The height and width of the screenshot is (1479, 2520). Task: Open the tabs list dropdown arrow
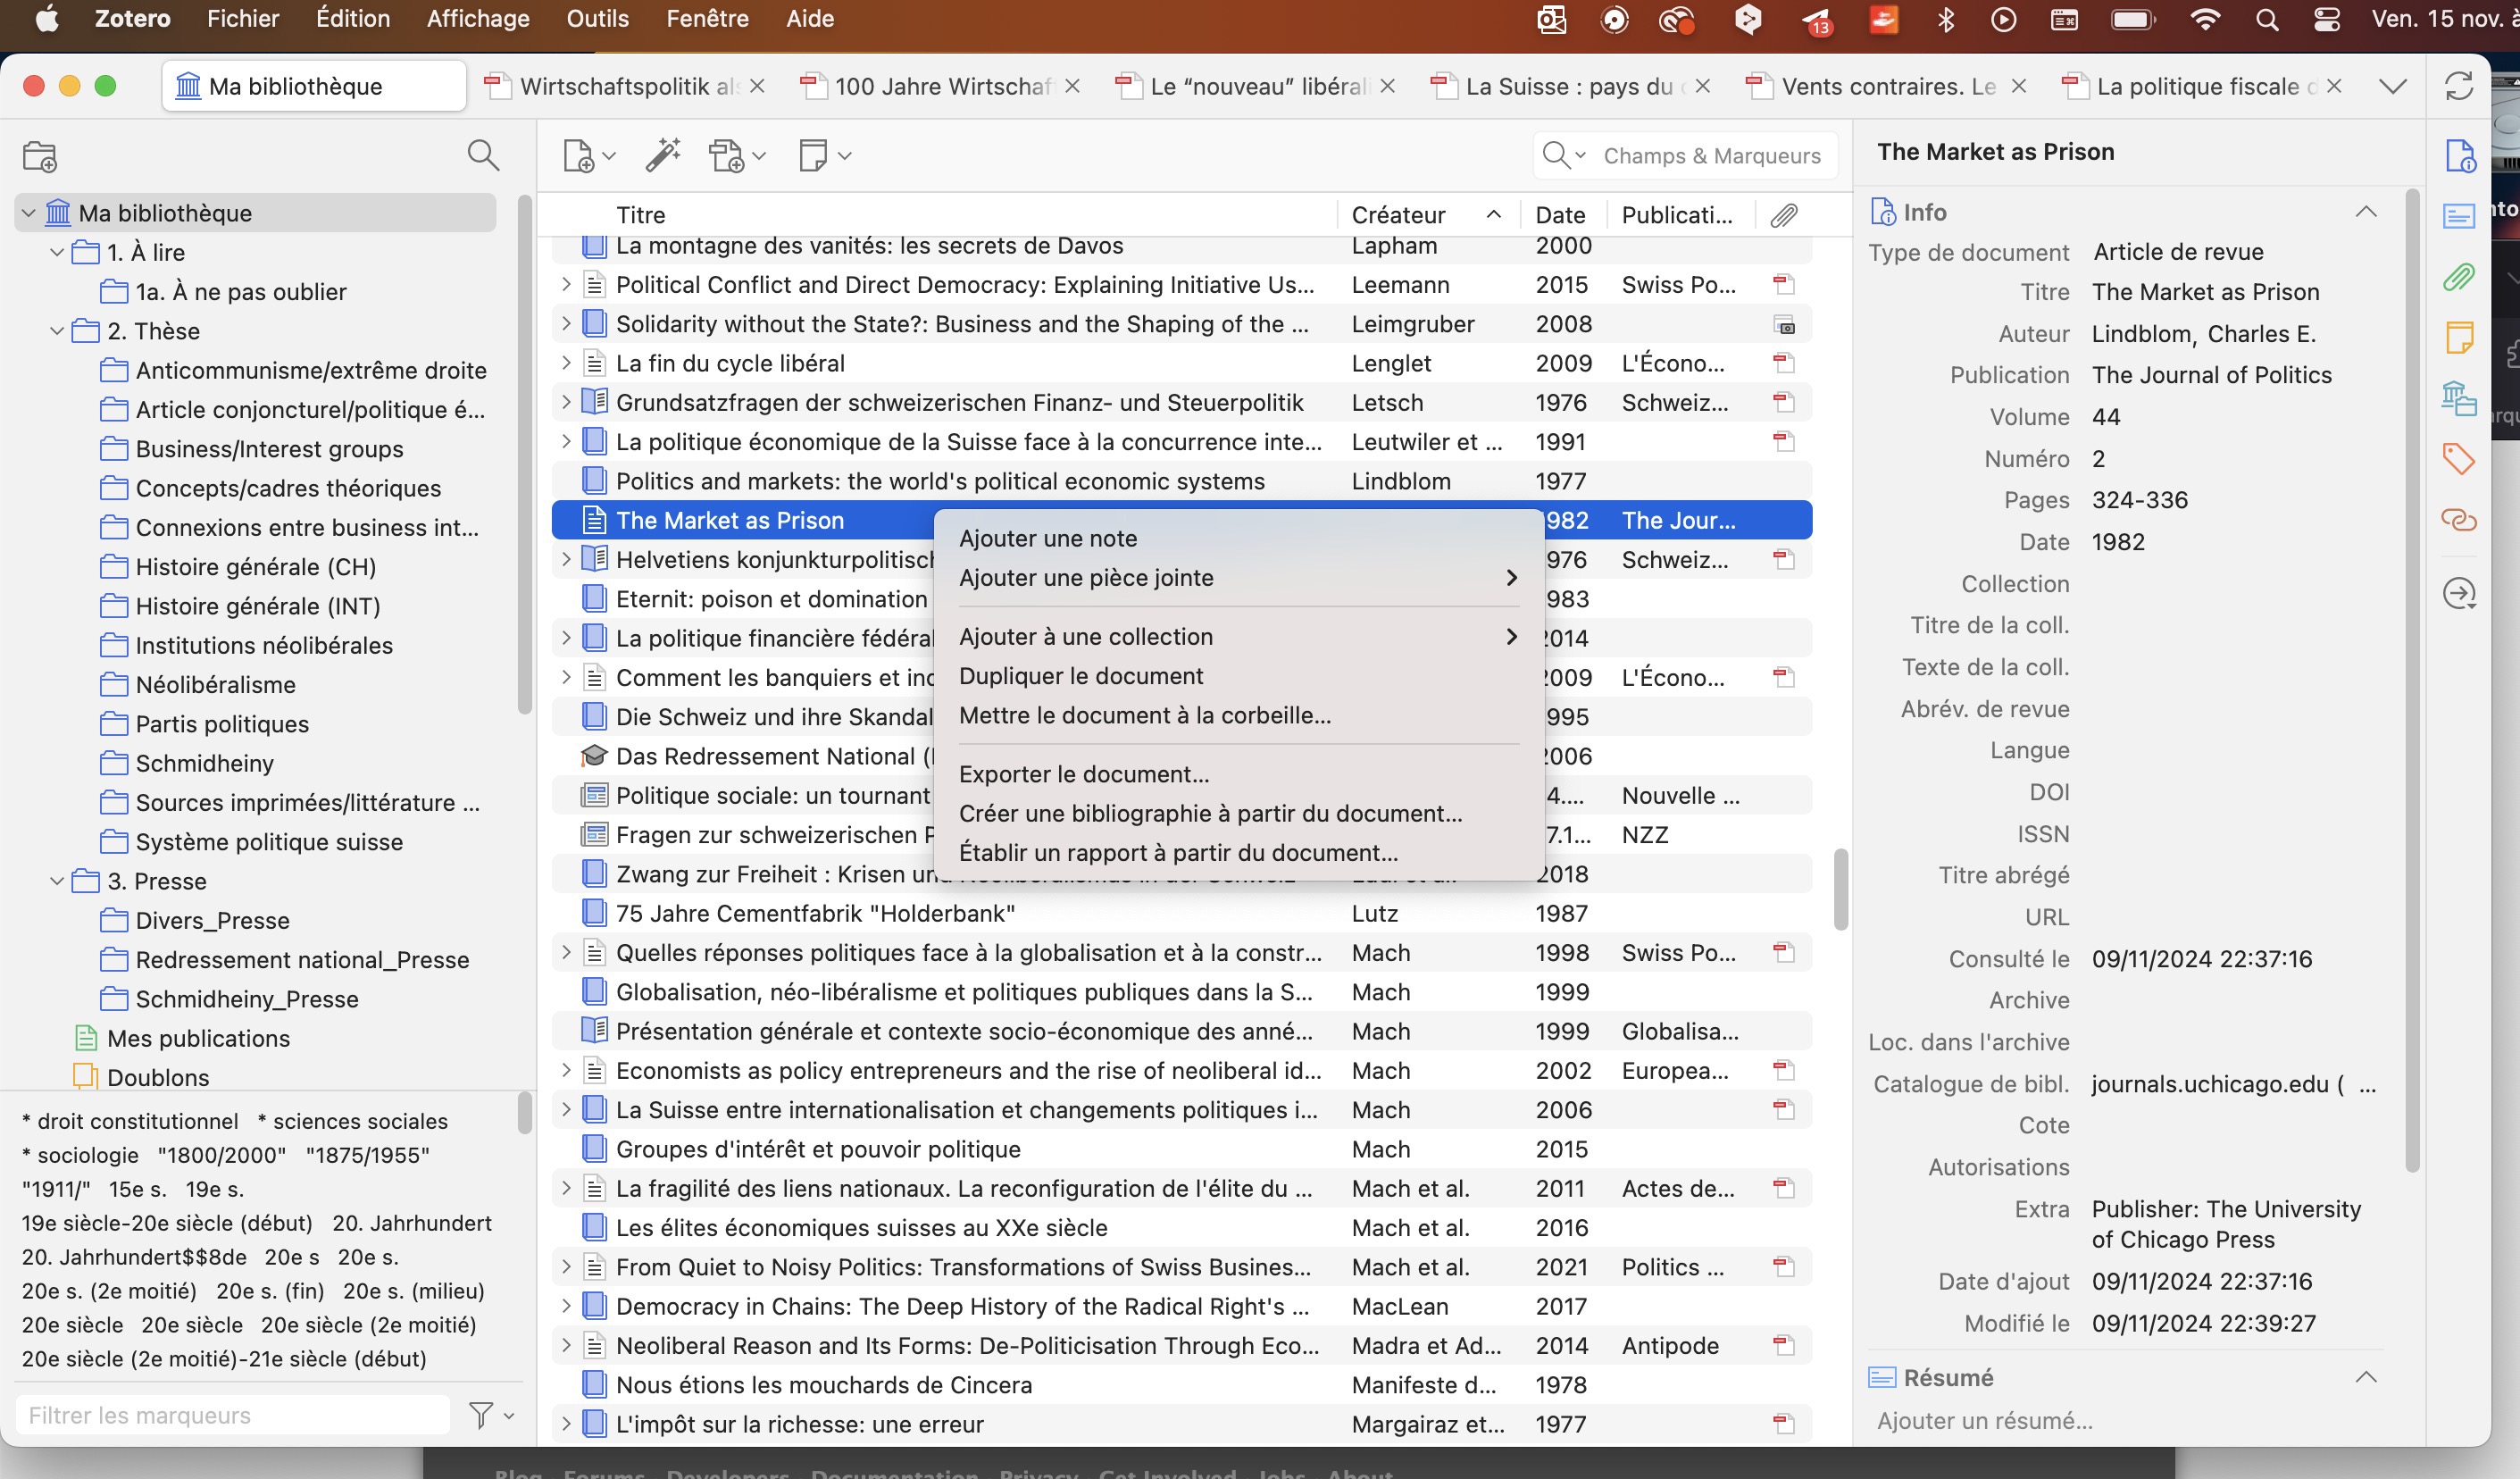2393,86
